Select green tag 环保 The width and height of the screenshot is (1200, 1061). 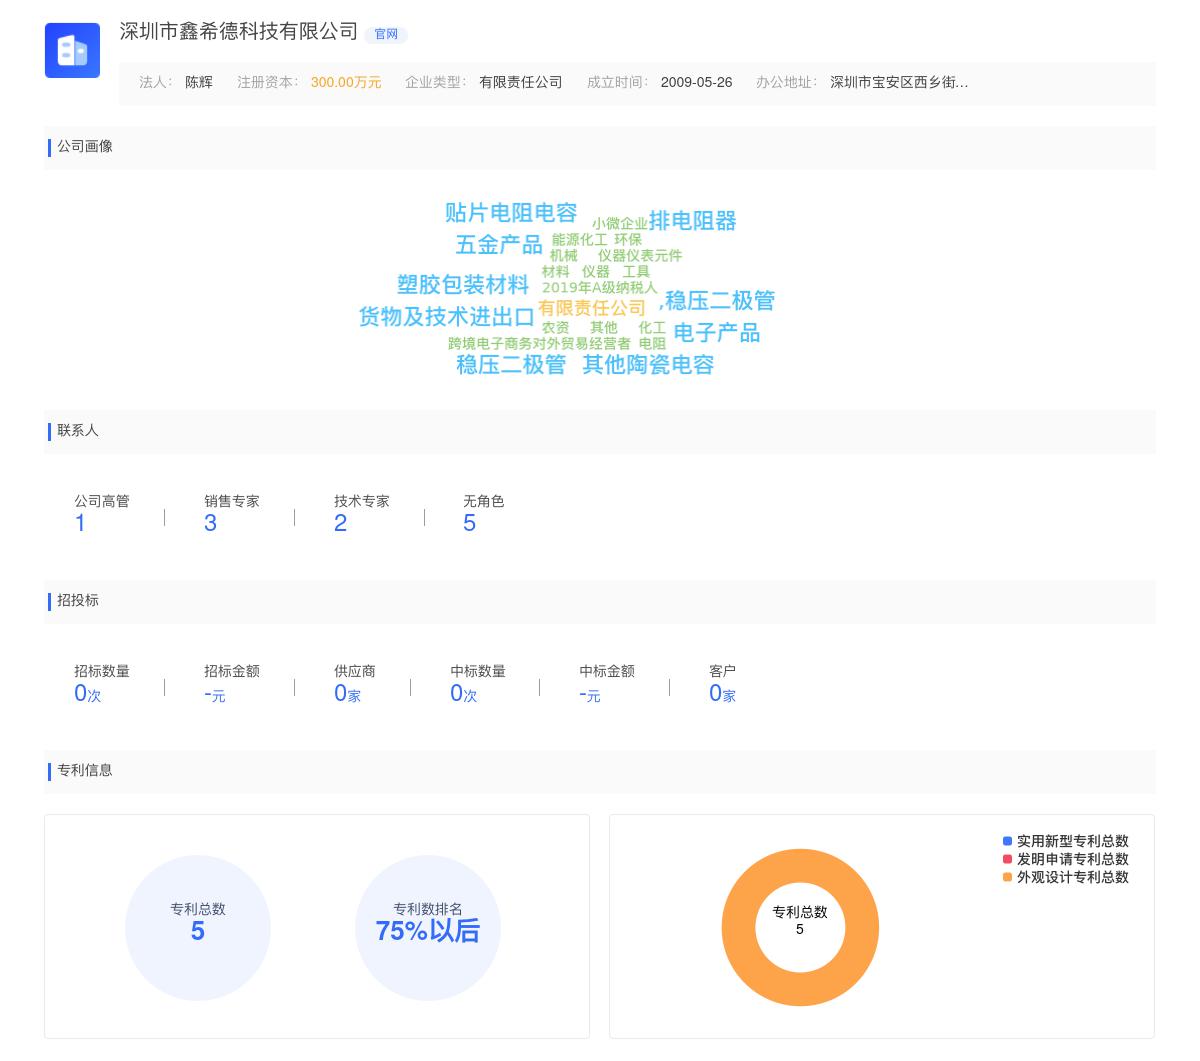point(628,240)
